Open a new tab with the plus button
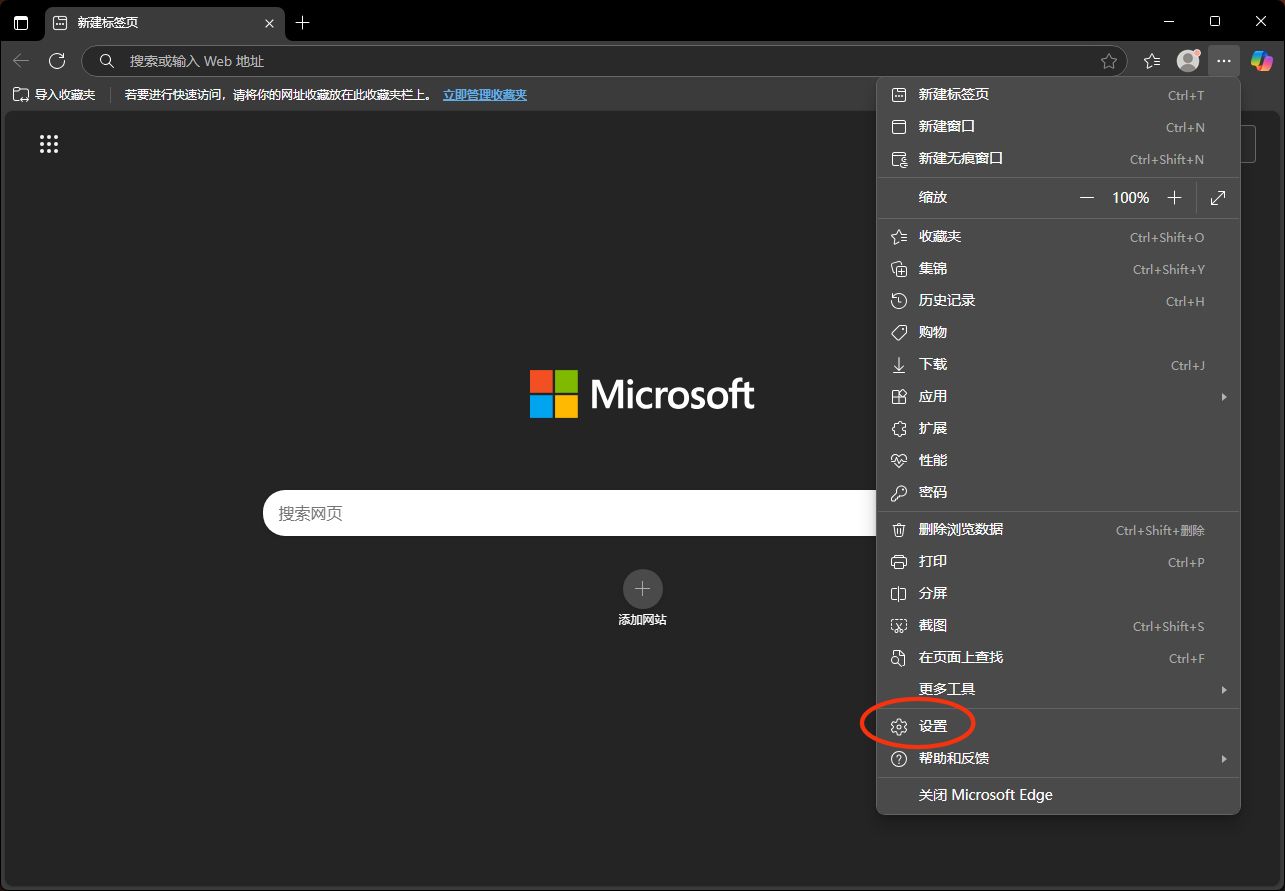The width and height of the screenshot is (1285, 891). pos(303,23)
